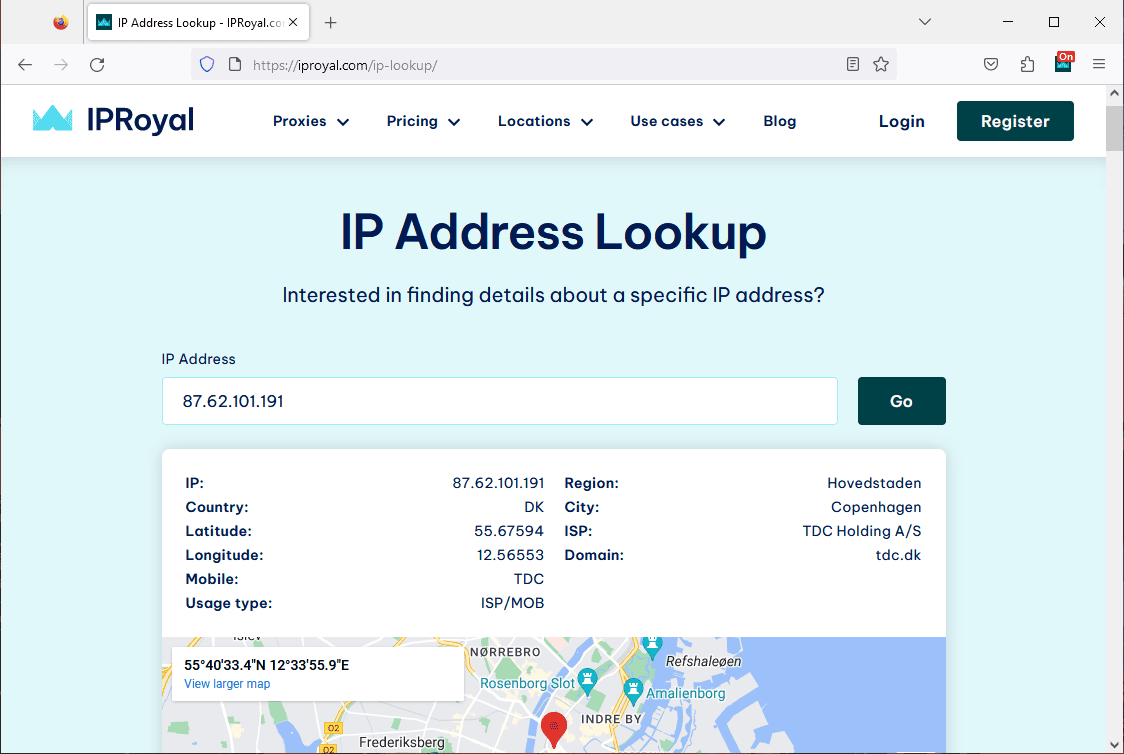1124x754 pixels.
Task: Open a new browser tab
Action: [330, 22]
